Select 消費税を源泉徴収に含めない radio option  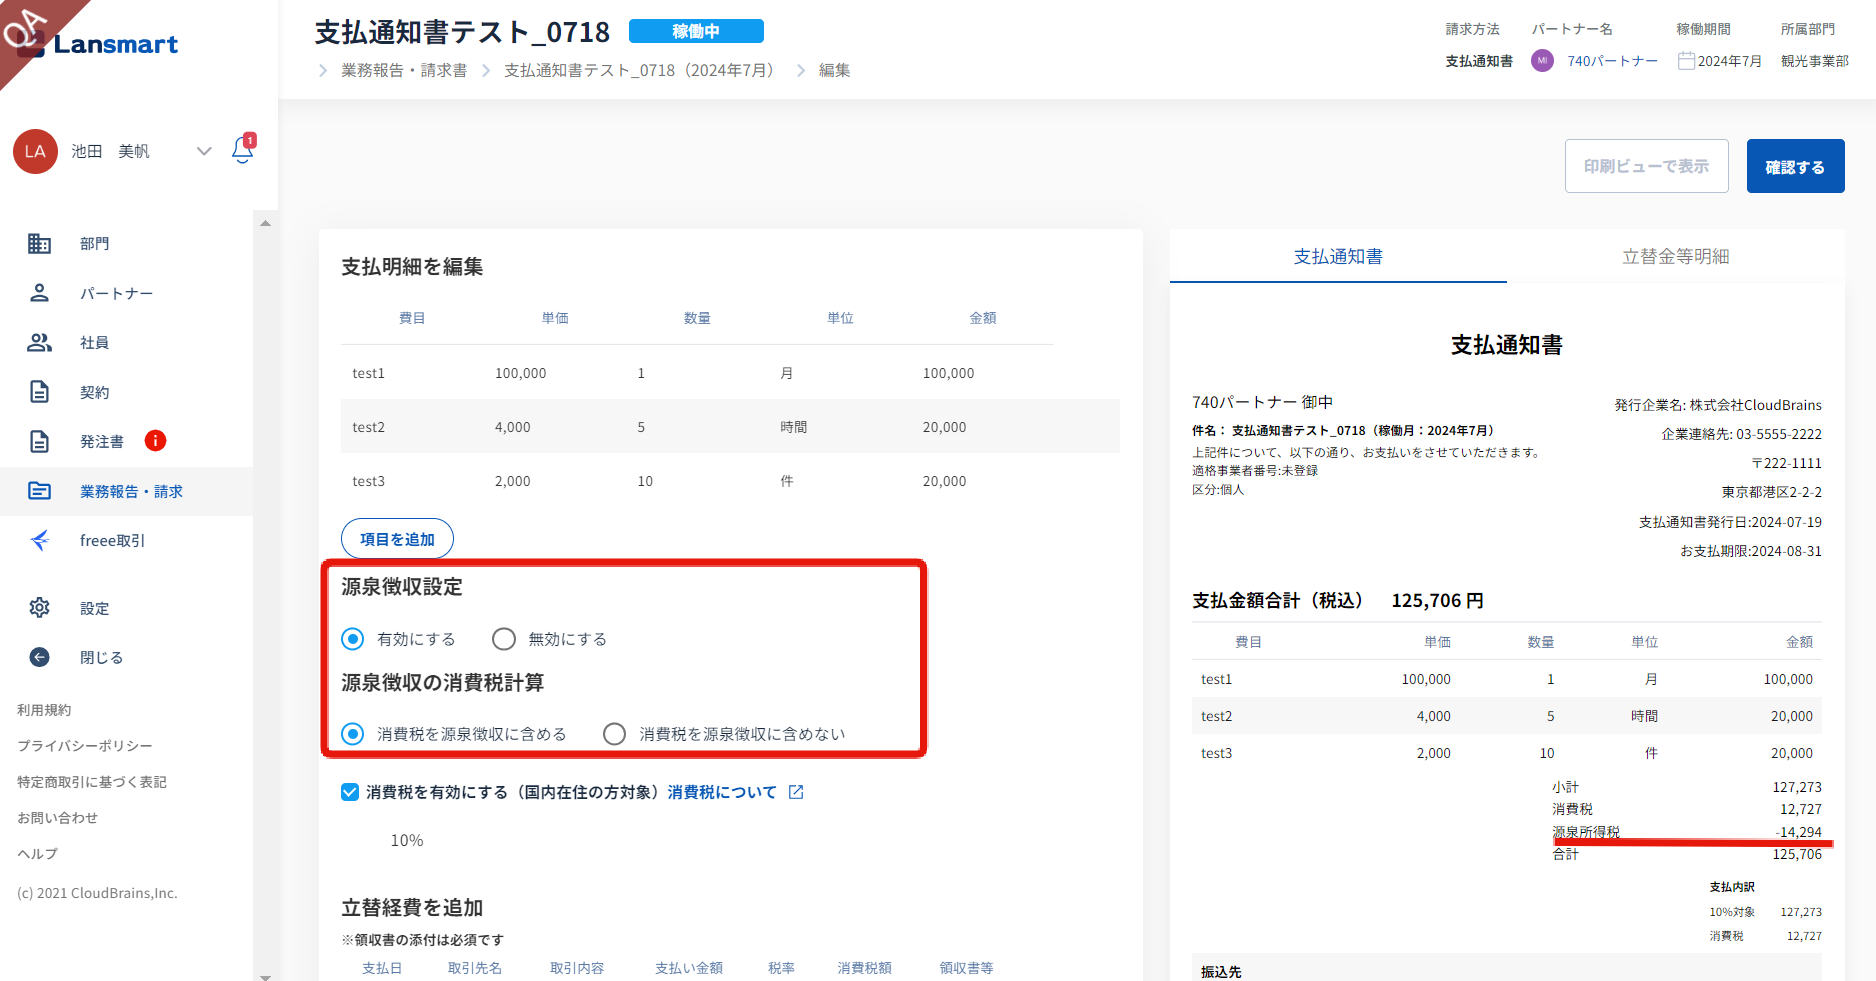pyautogui.click(x=615, y=734)
